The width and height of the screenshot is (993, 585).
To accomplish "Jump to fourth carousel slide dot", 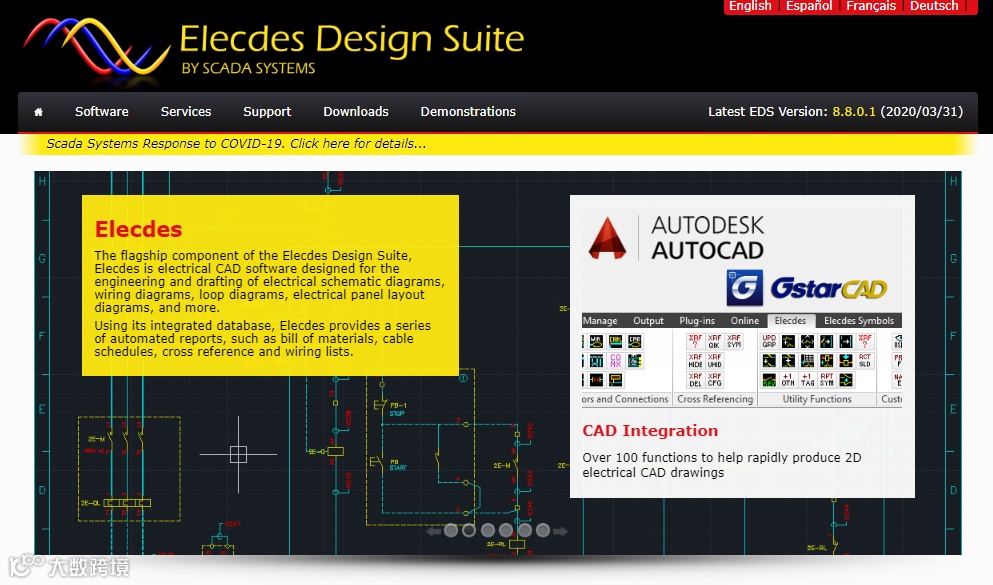I will (x=506, y=531).
